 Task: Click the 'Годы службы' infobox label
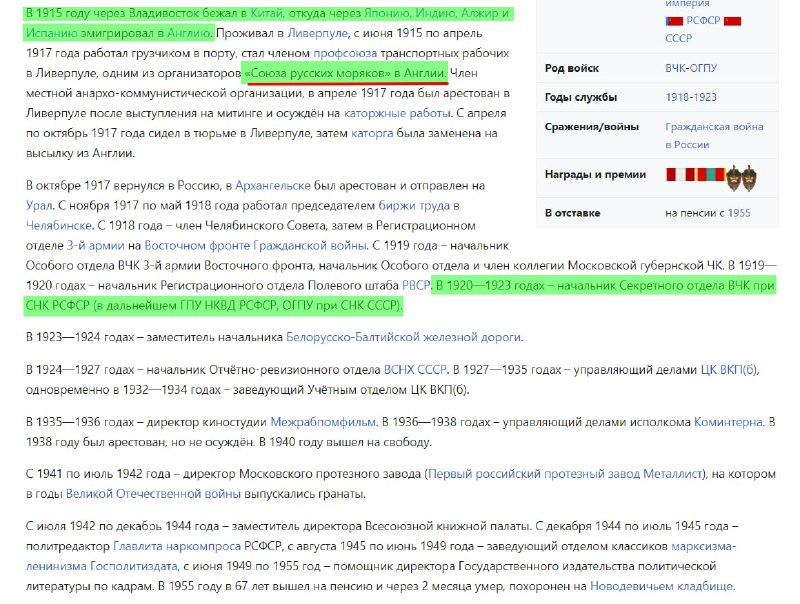coord(581,97)
